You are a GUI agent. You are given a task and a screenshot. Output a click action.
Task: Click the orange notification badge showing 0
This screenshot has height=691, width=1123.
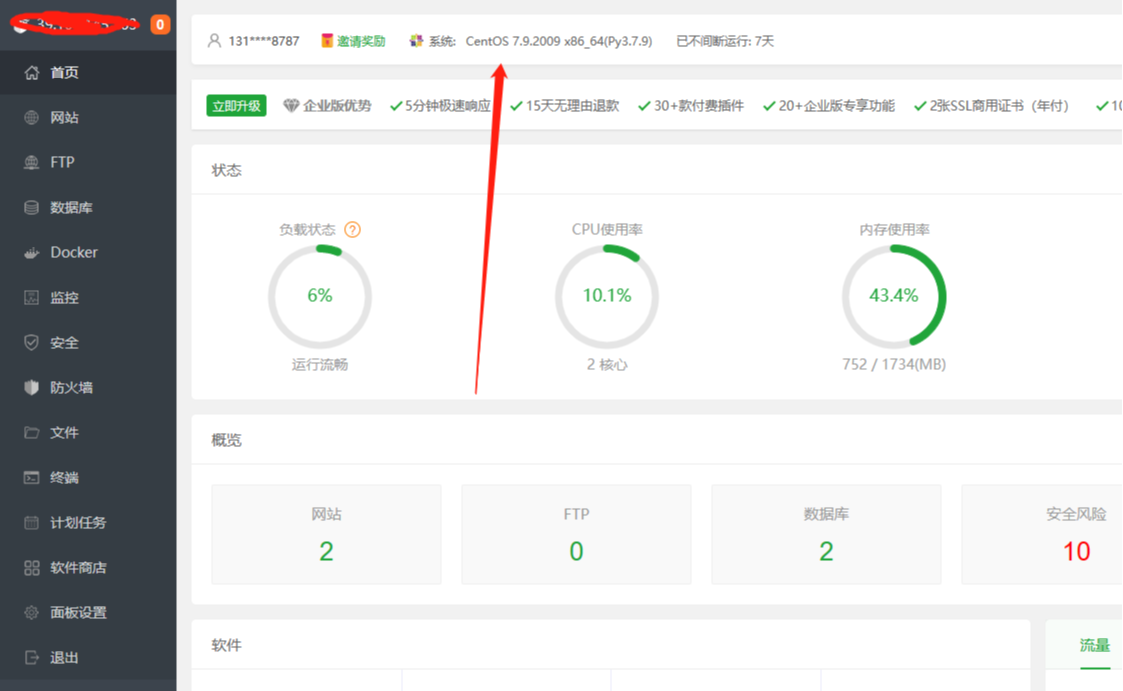[160, 24]
